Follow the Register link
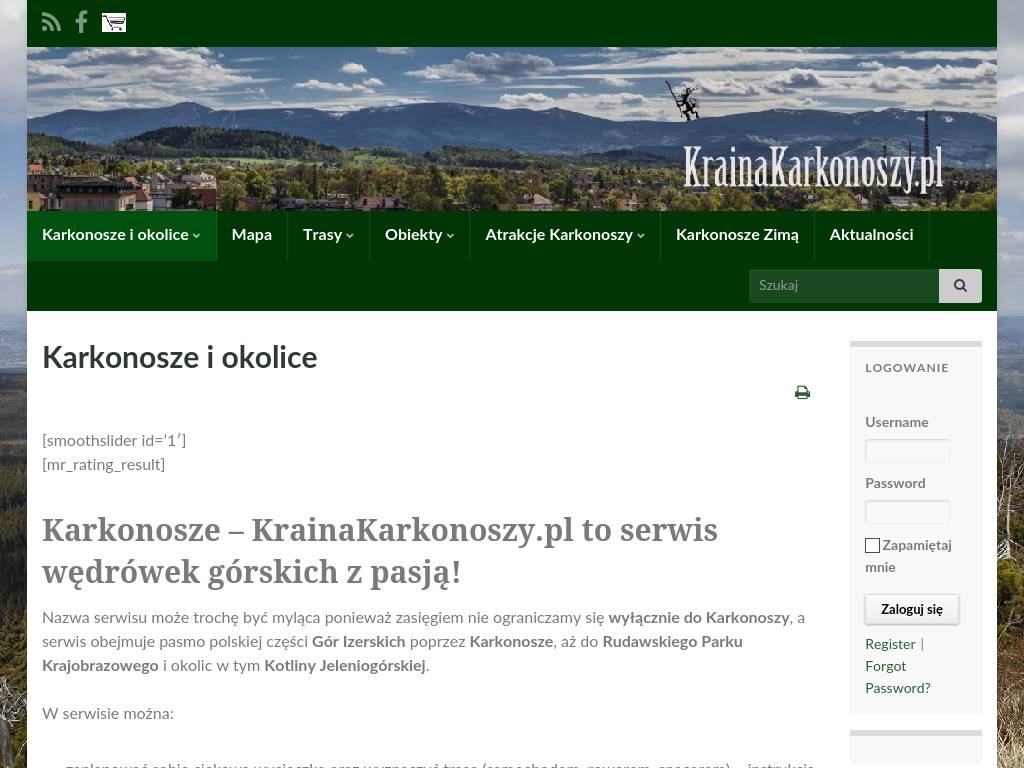This screenshot has height=768, width=1024. [890, 644]
